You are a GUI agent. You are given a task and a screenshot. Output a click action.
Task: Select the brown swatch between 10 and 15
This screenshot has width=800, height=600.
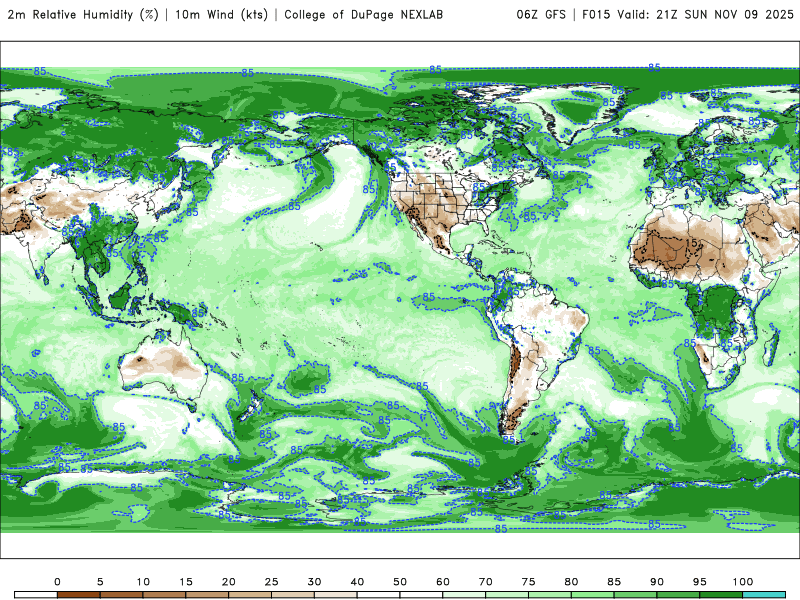point(164,595)
